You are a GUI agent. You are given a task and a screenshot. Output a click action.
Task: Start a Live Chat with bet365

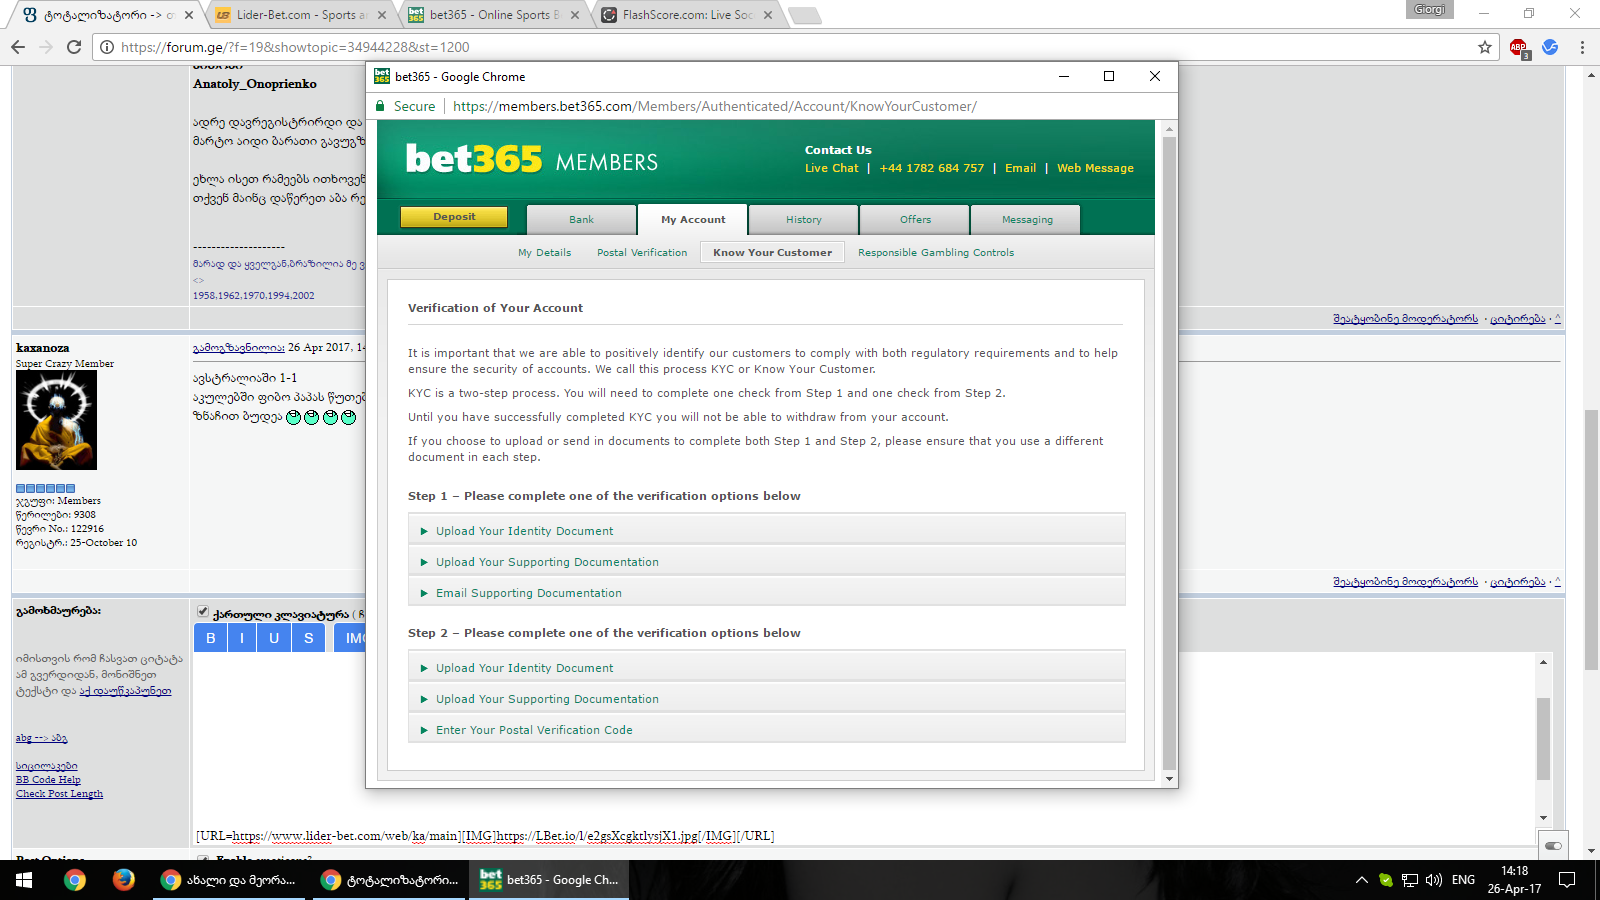832,168
